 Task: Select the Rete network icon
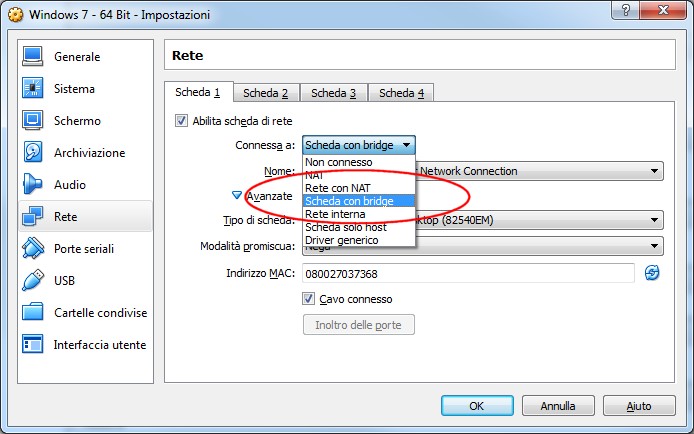(x=33, y=216)
